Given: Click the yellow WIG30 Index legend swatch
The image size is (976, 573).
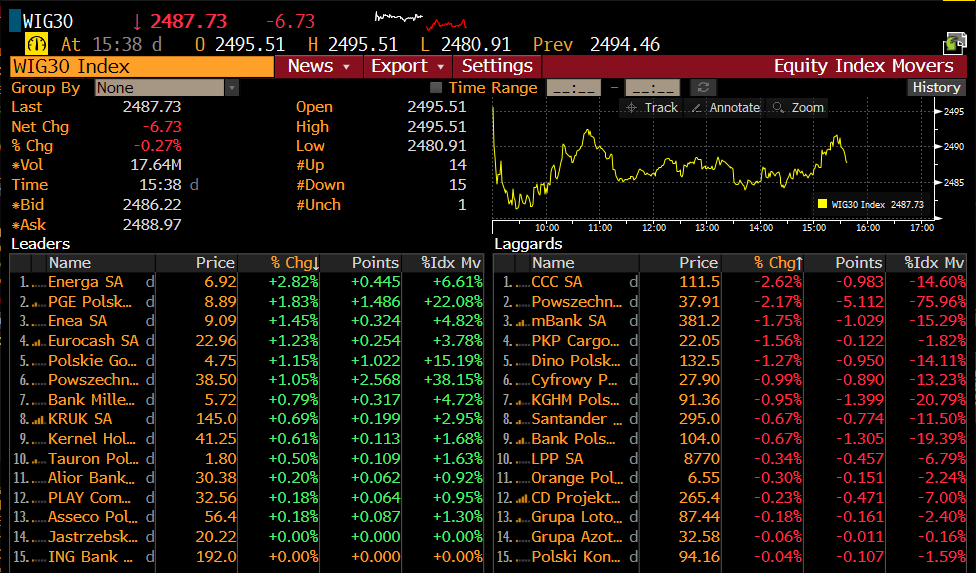Looking at the screenshot, I should [x=822, y=204].
